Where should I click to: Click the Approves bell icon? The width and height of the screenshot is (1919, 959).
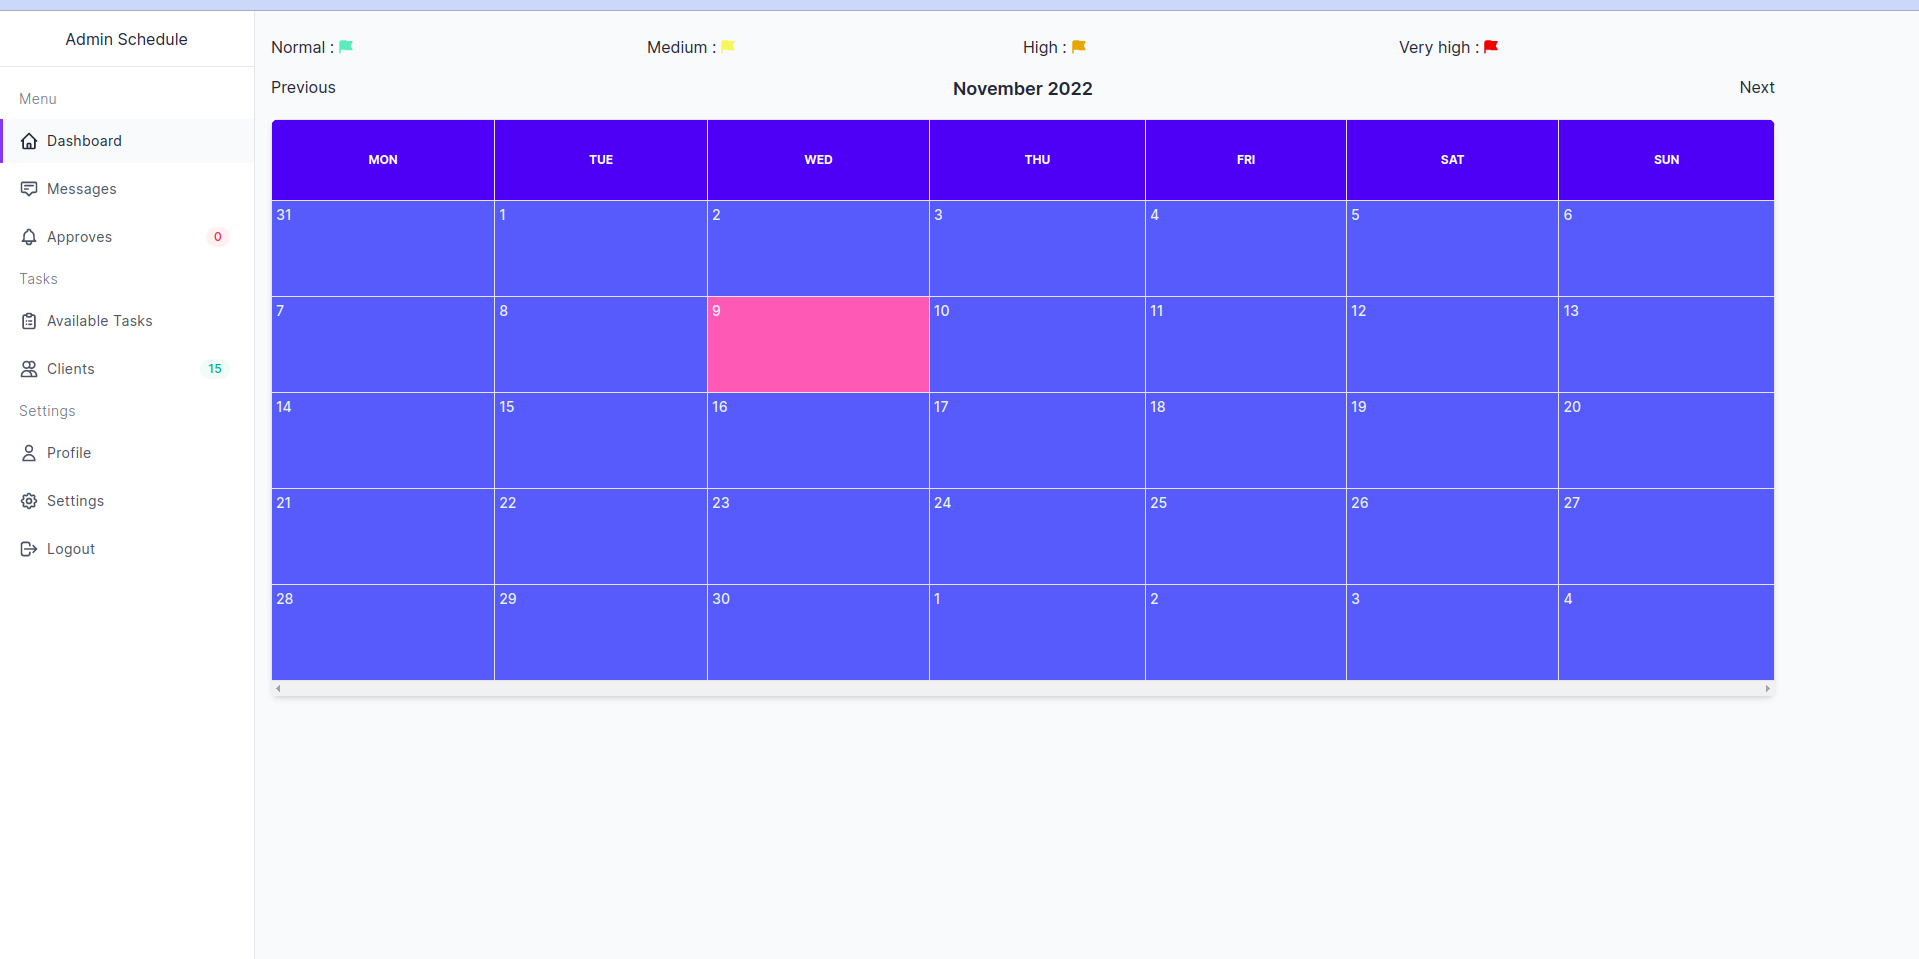[x=29, y=237]
